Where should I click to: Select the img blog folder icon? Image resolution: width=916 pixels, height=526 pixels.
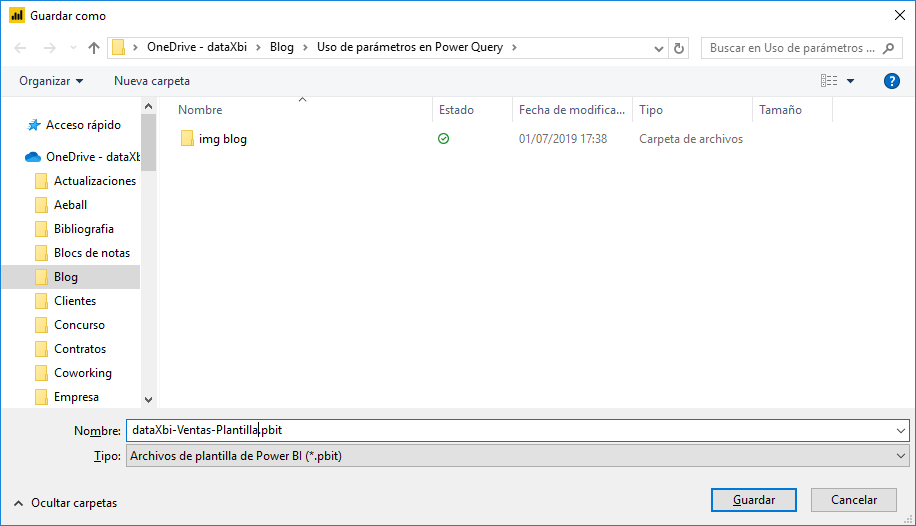tap(187, 139)
